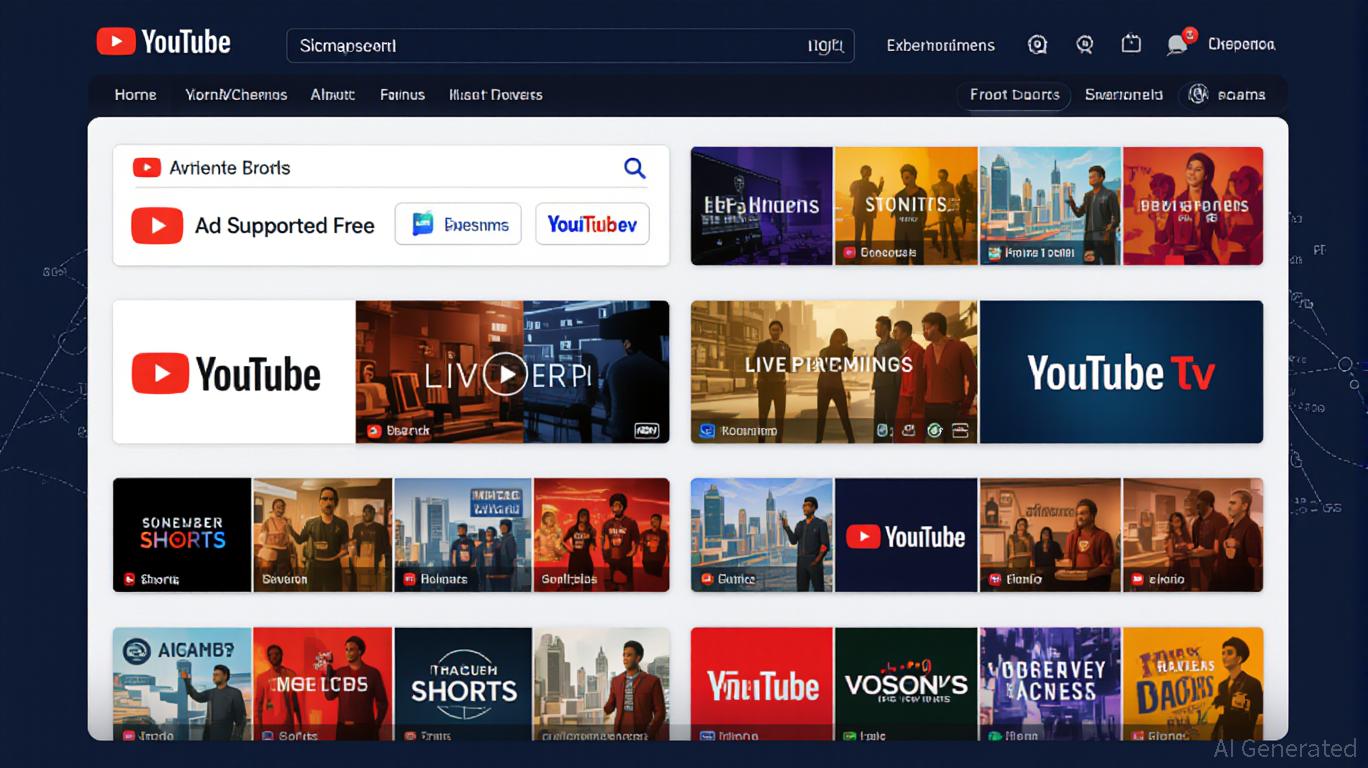Click the red icon beside Shorts label
This screenshot has height=768, width=1368.
click(129, 579)
